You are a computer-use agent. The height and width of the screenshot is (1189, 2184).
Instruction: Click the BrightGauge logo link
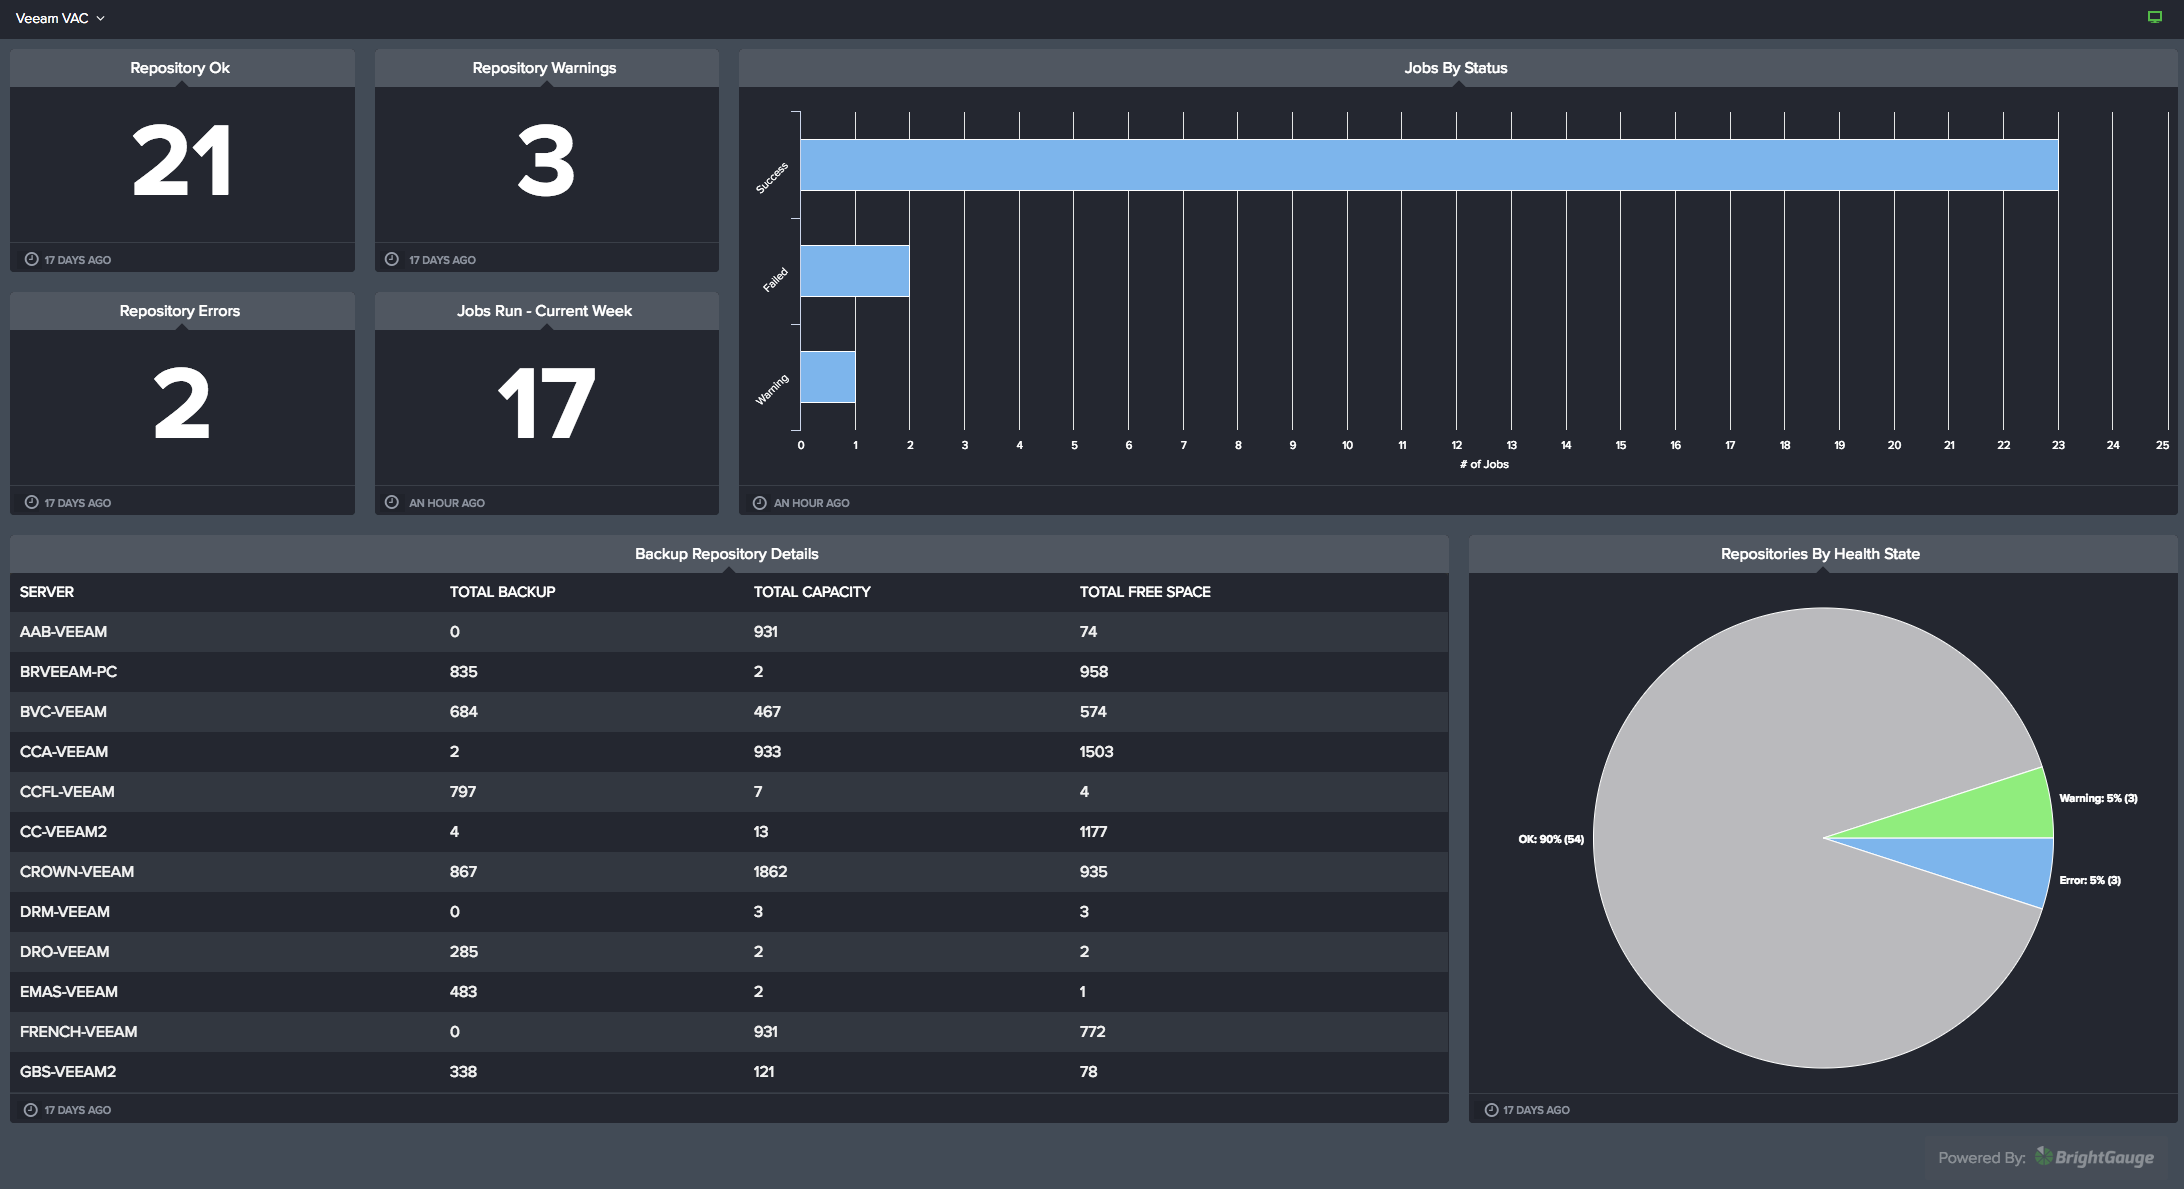click(2095, 1157)
